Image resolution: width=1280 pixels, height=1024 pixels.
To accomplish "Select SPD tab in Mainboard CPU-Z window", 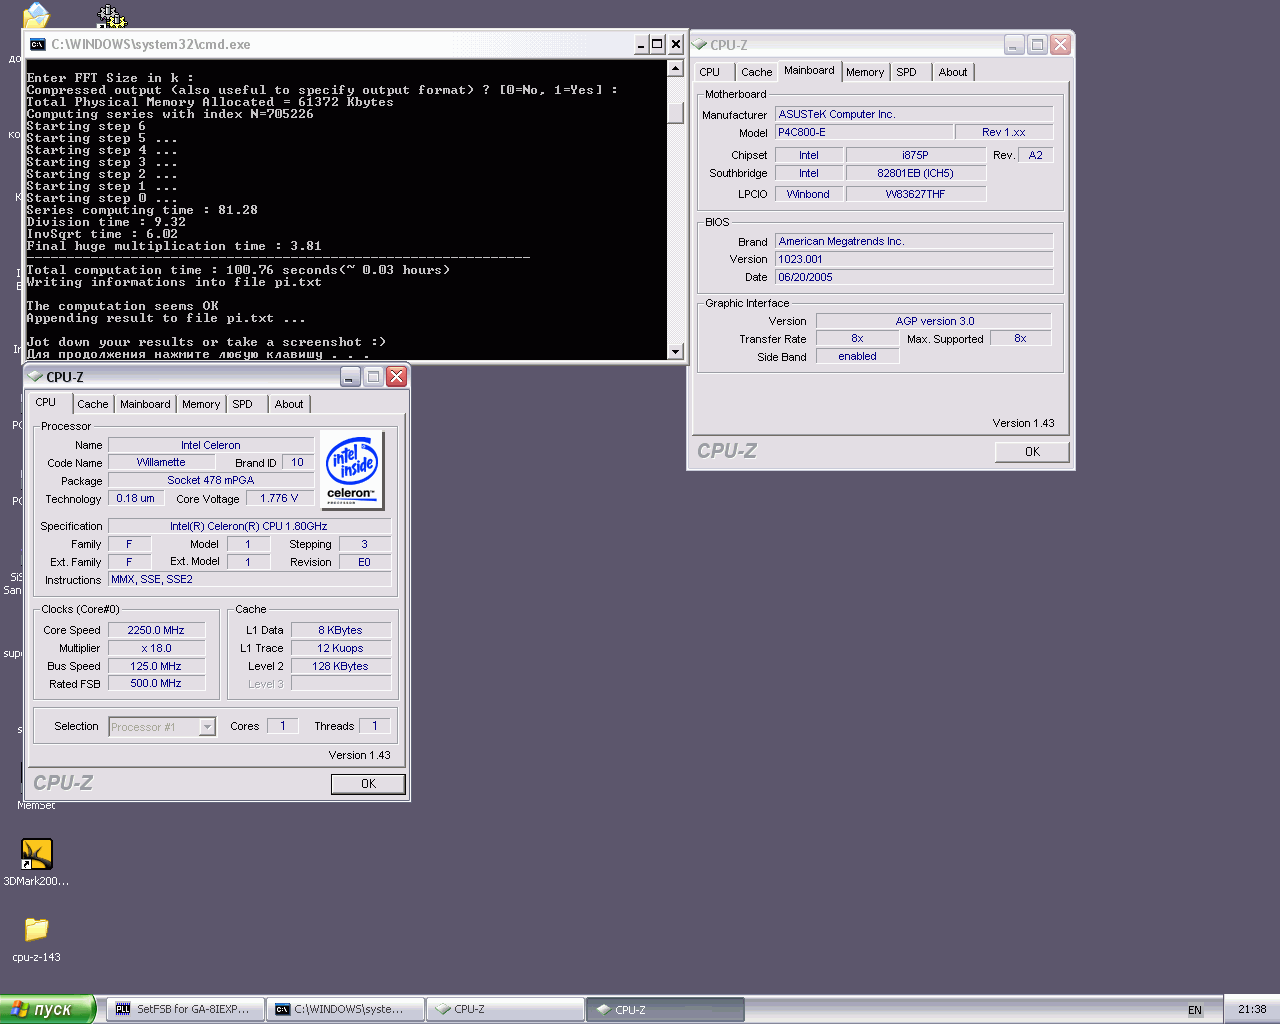I will [x=907, y=72].
